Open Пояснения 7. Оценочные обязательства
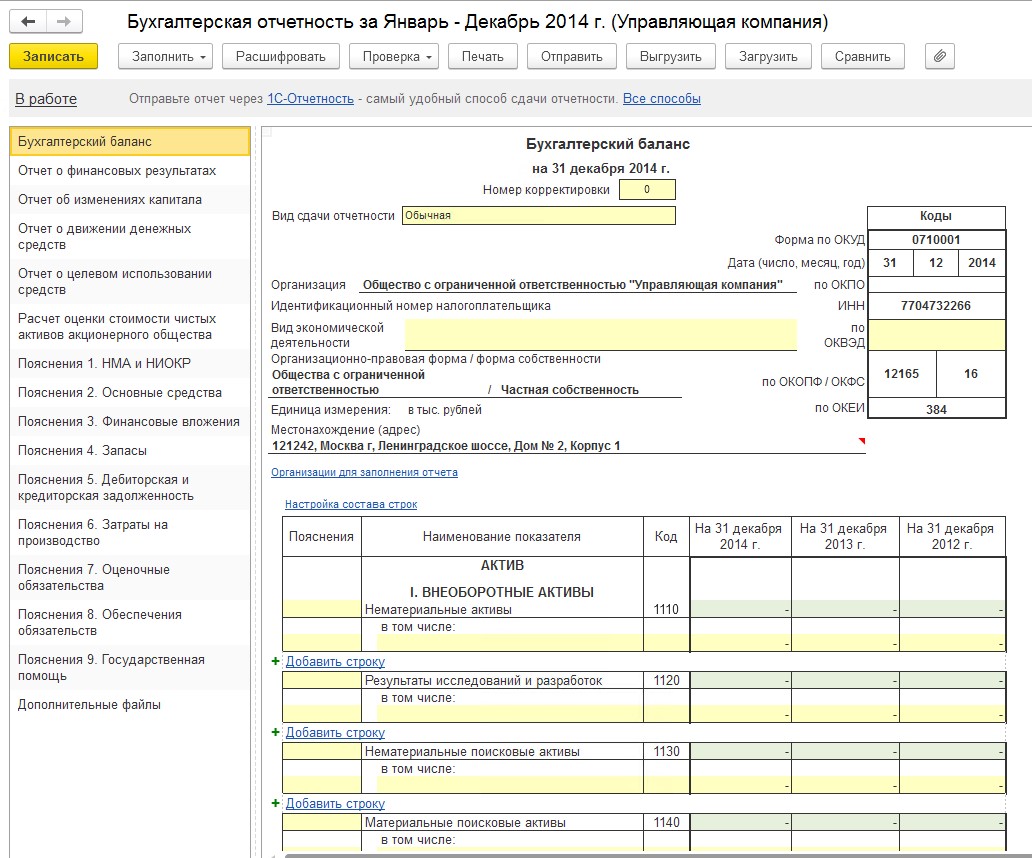This screenshot has width=1032, height=858. tap(130, 578)
